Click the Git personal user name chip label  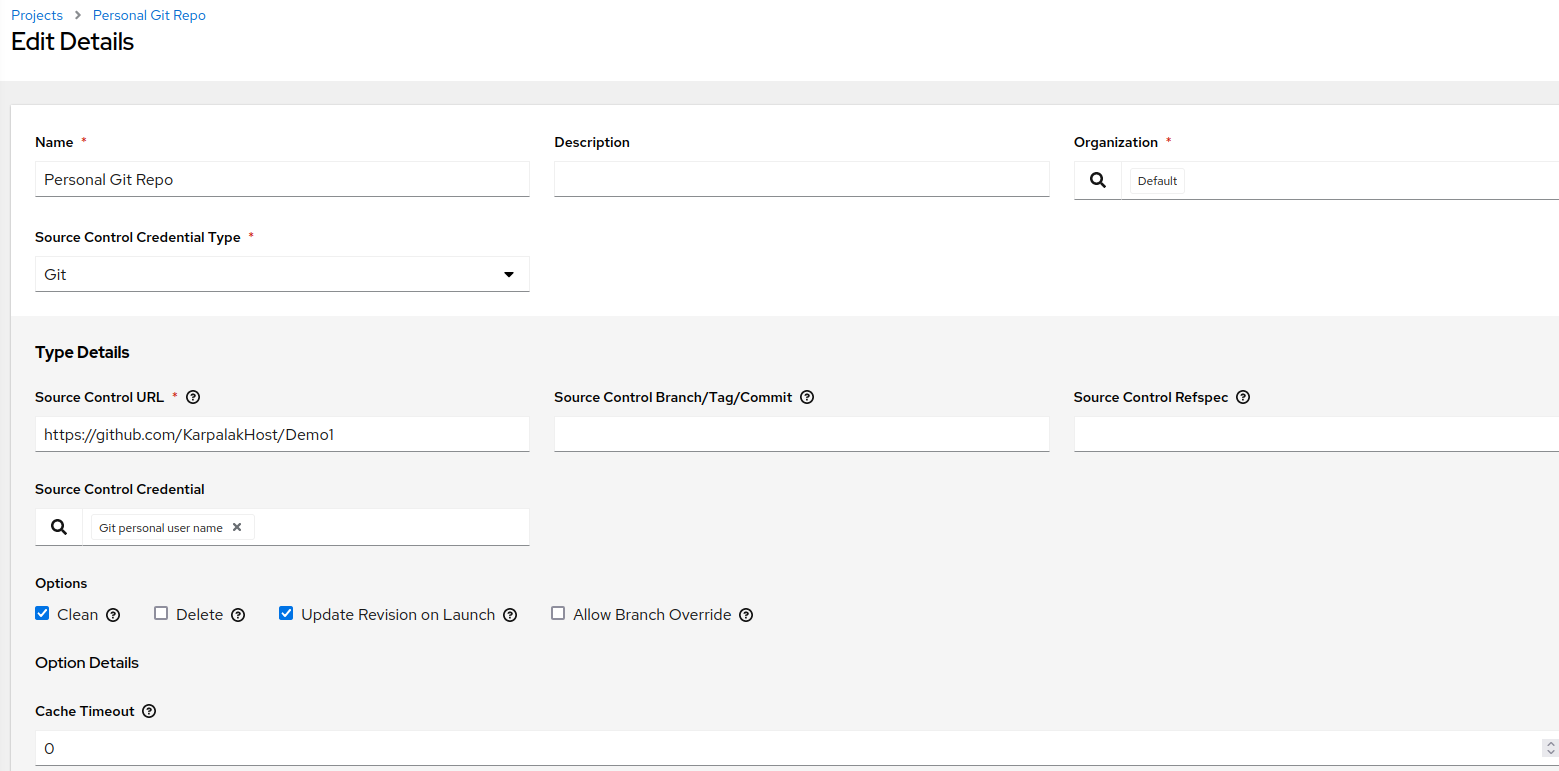click(161, 528)
